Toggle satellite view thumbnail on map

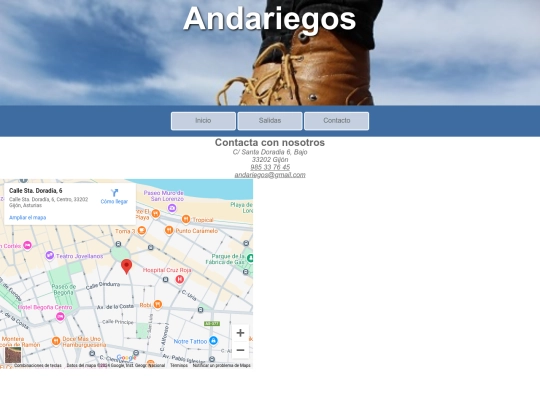(13, 355)
